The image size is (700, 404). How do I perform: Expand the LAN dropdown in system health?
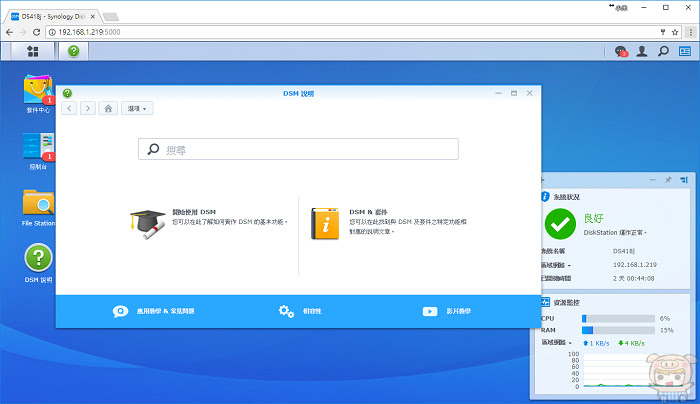556,265
